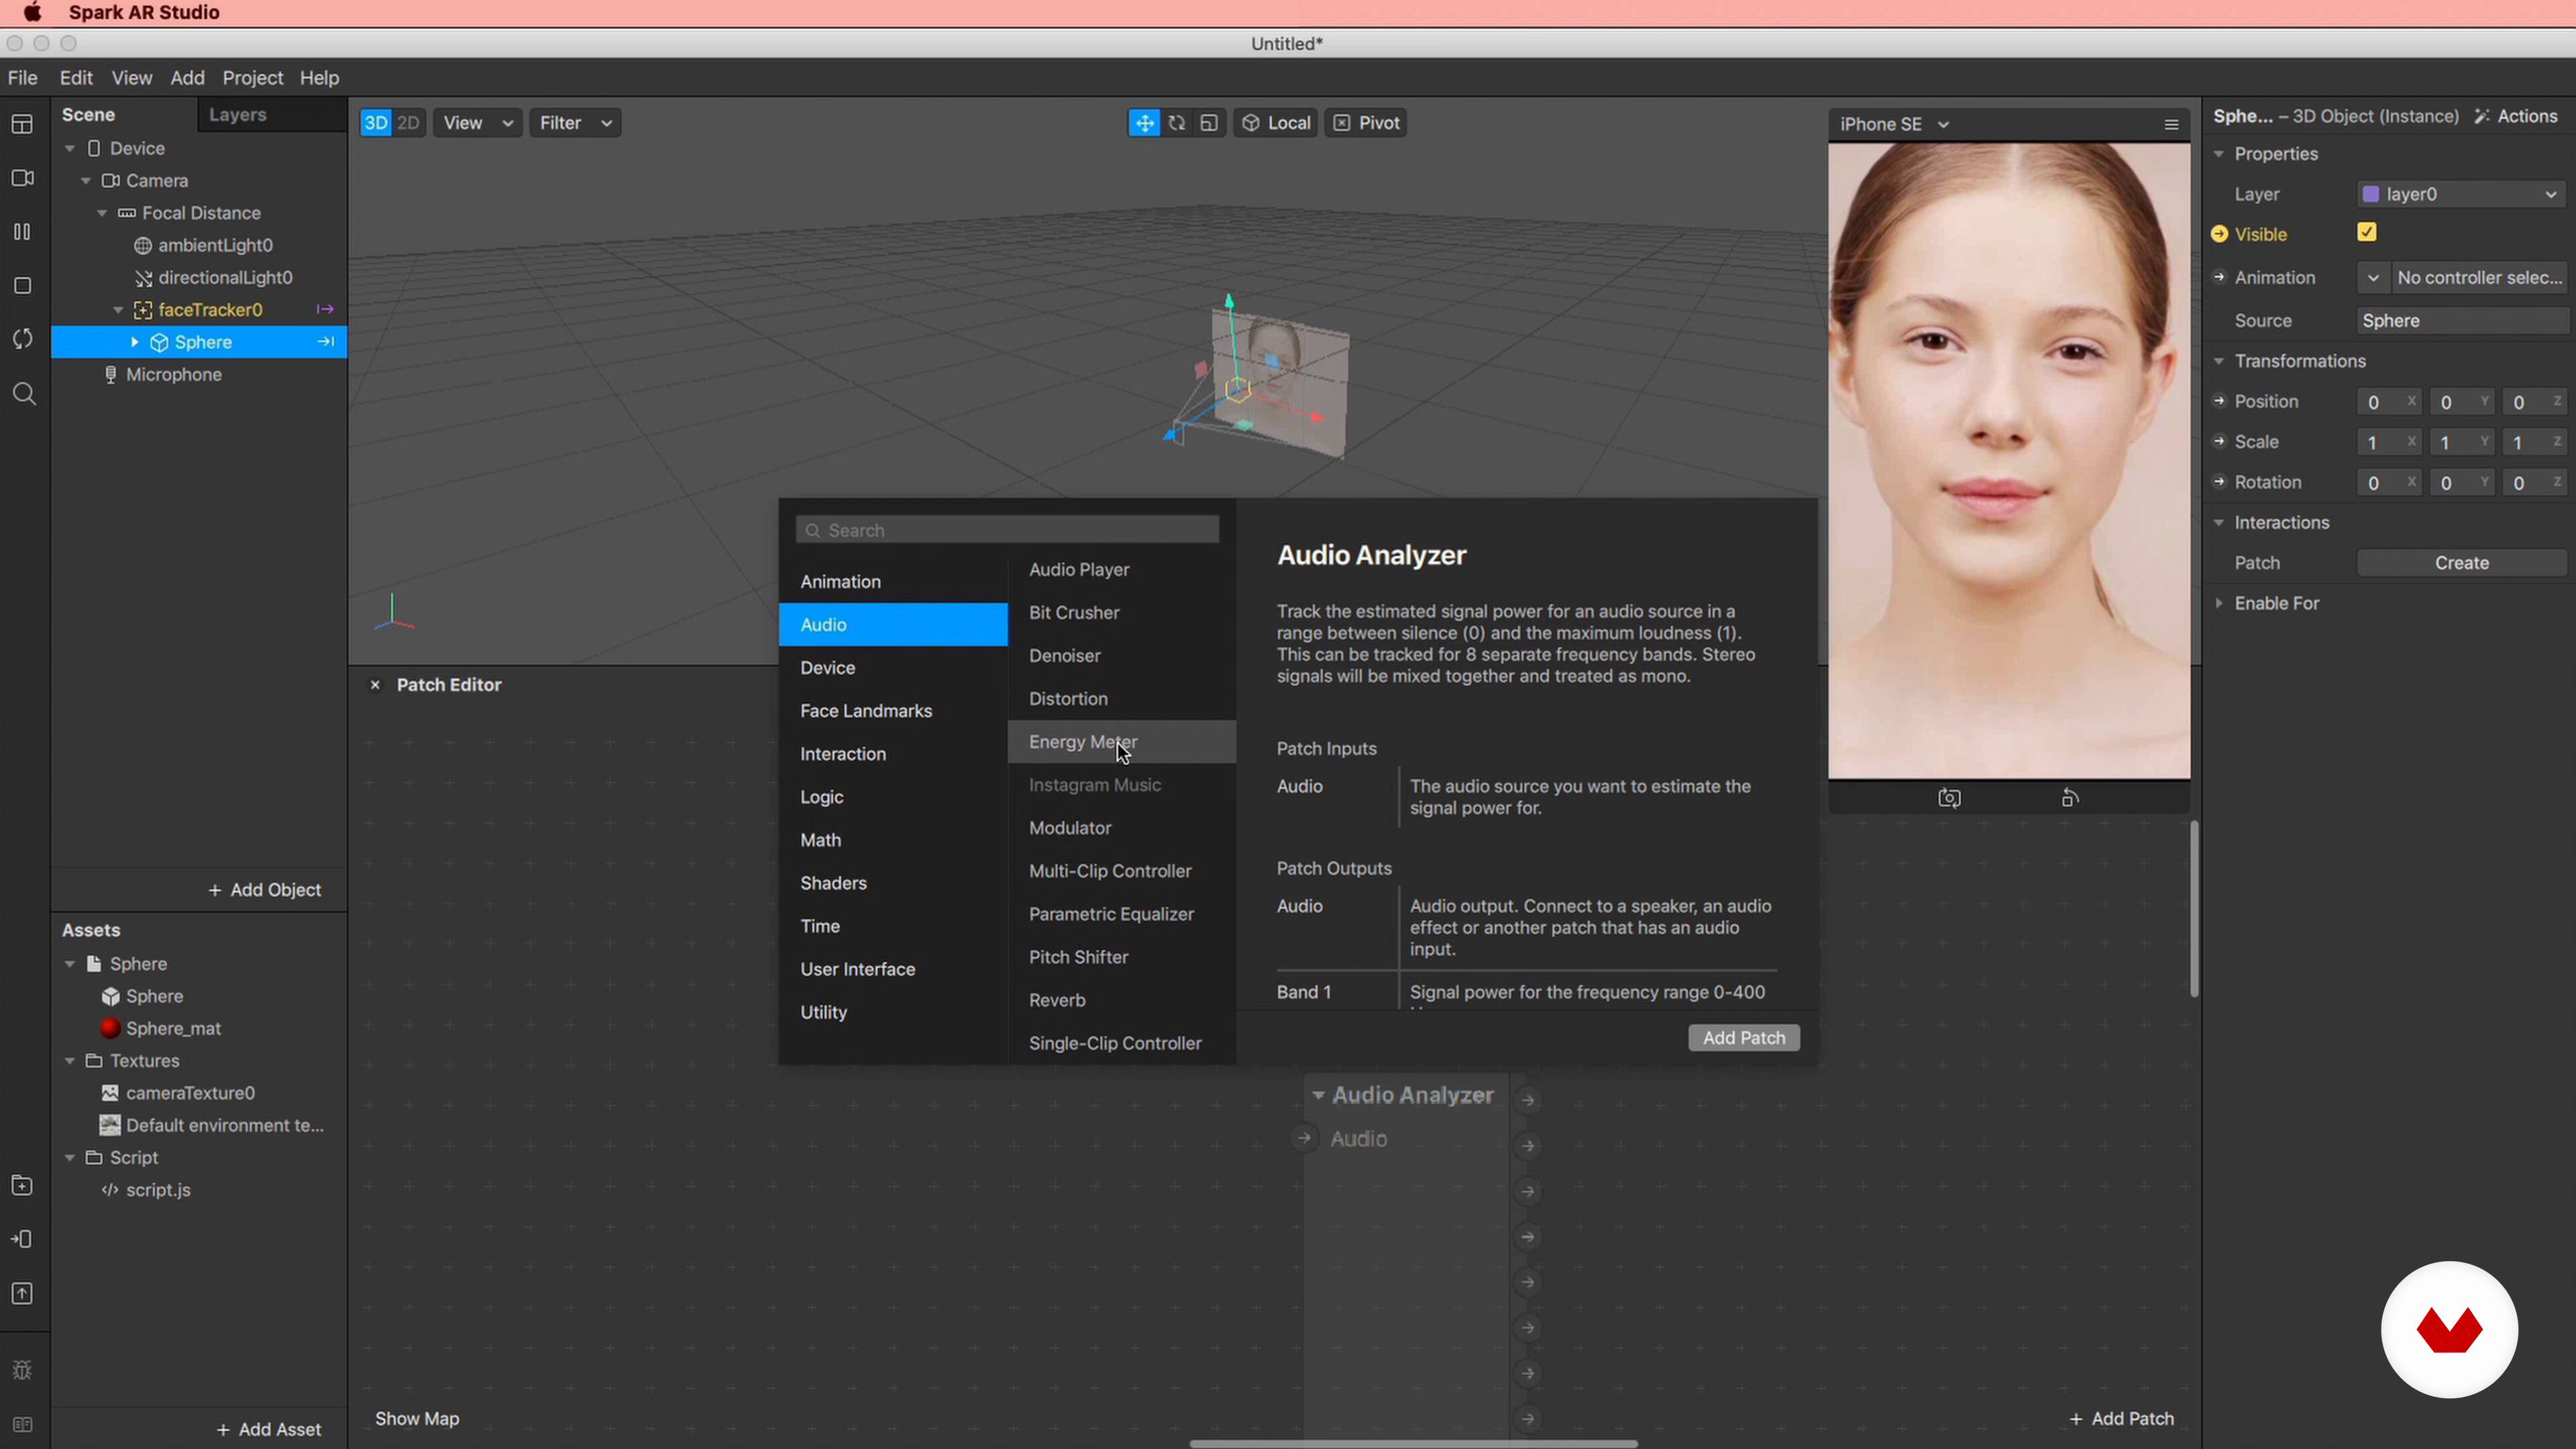Open the simulator hamburger menu

pyautogui.click(x=2171, y=125)
